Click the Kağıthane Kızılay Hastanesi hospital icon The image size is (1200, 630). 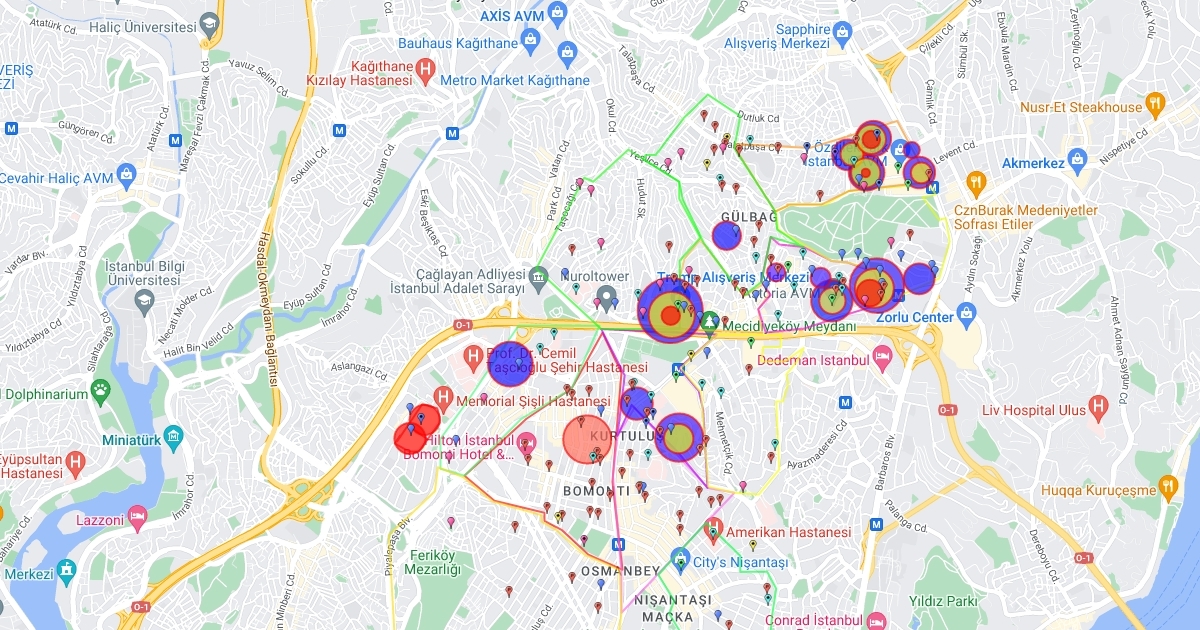(425, 70)
